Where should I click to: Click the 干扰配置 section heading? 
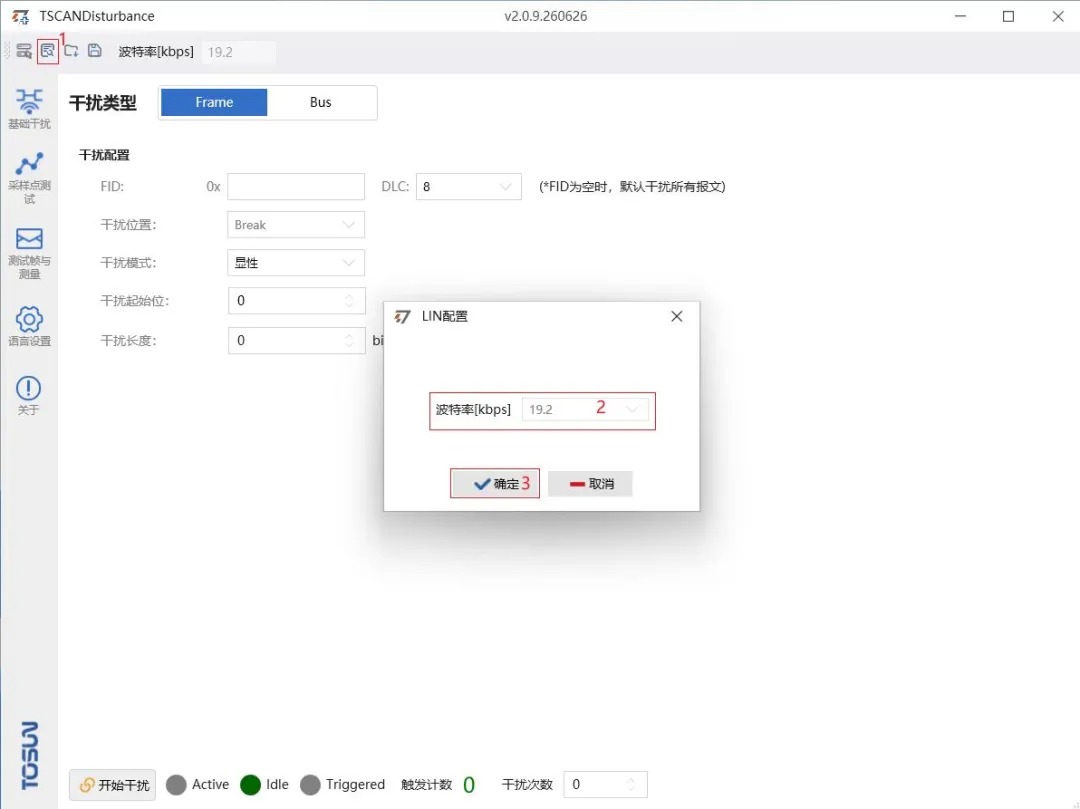click(x=104, y=155)
